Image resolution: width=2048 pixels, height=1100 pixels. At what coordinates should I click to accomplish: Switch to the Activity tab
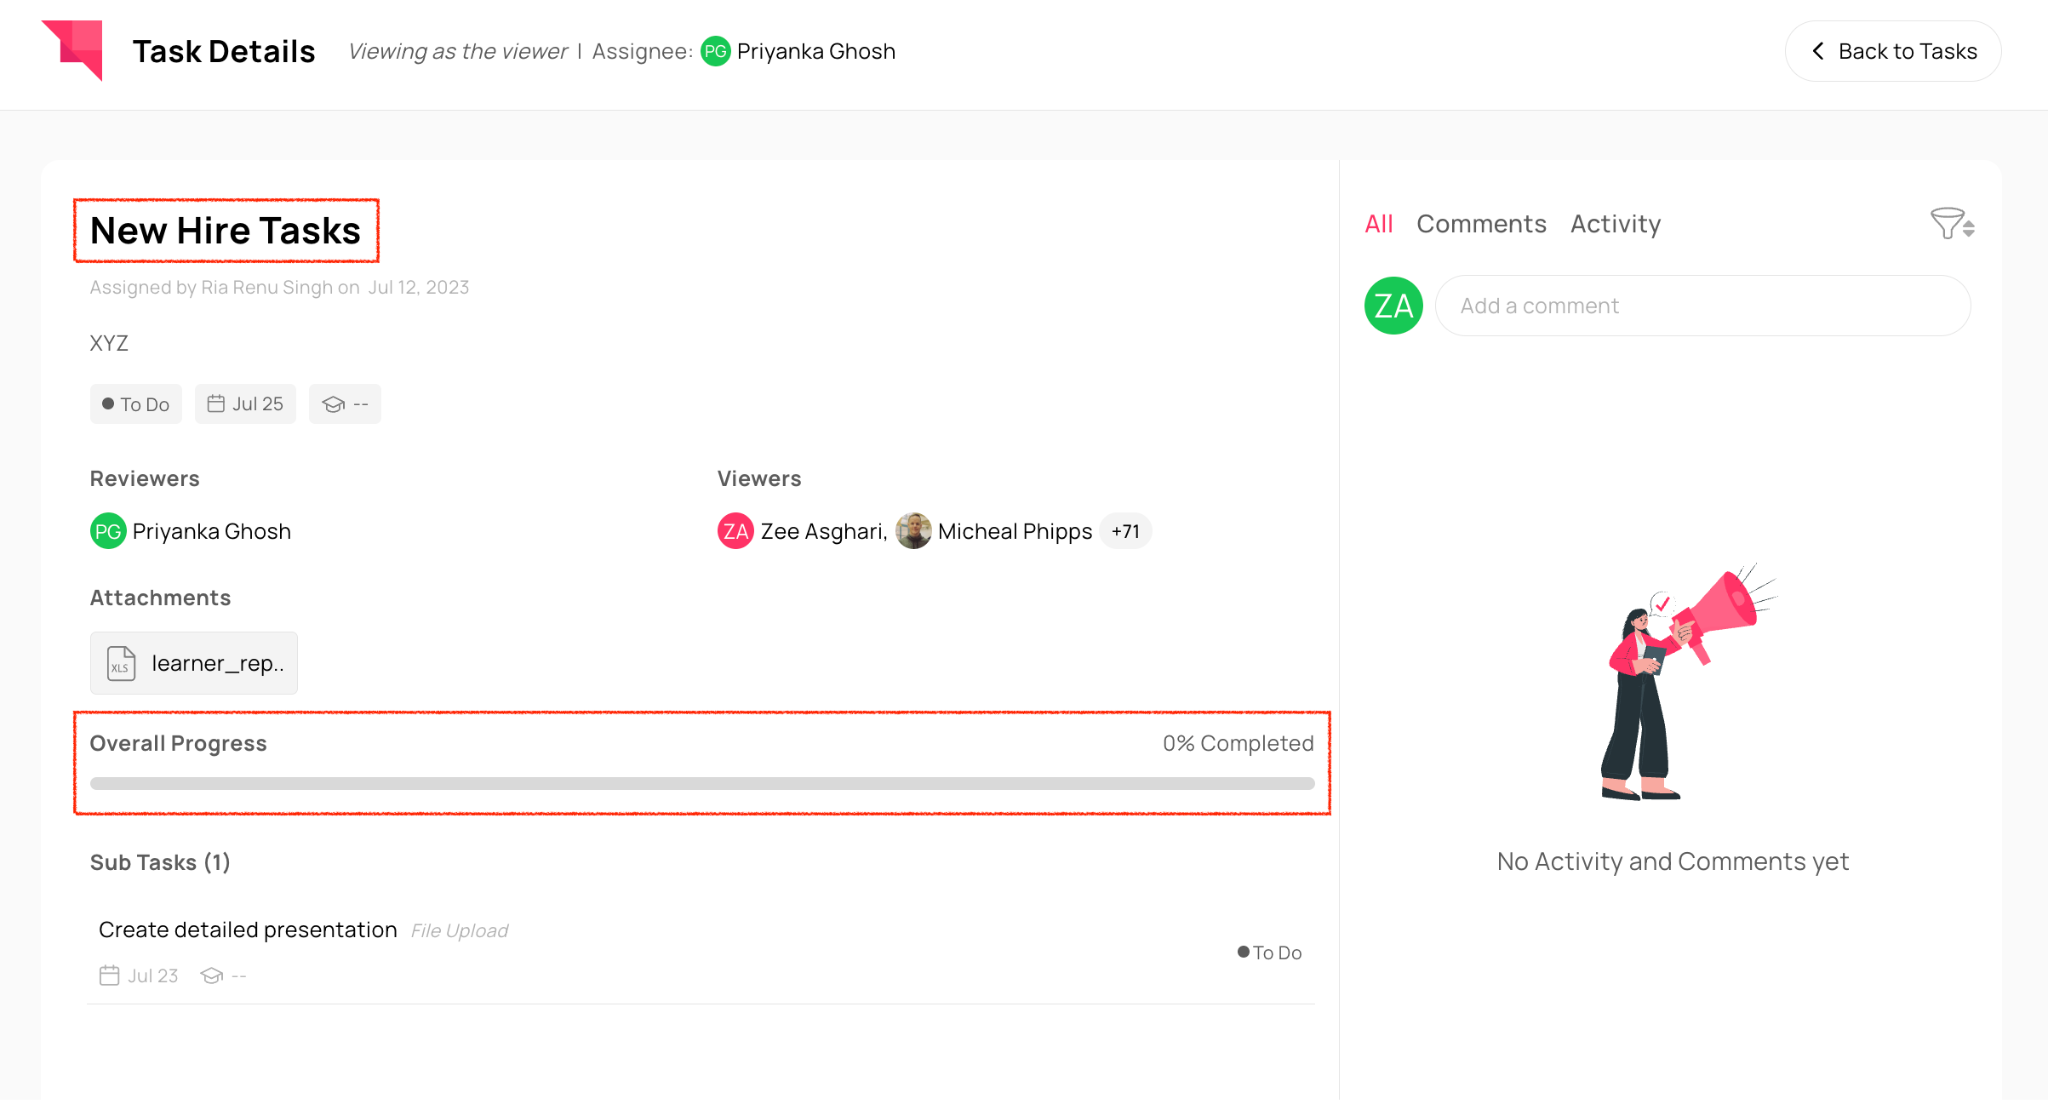[x=1615, y=224]
